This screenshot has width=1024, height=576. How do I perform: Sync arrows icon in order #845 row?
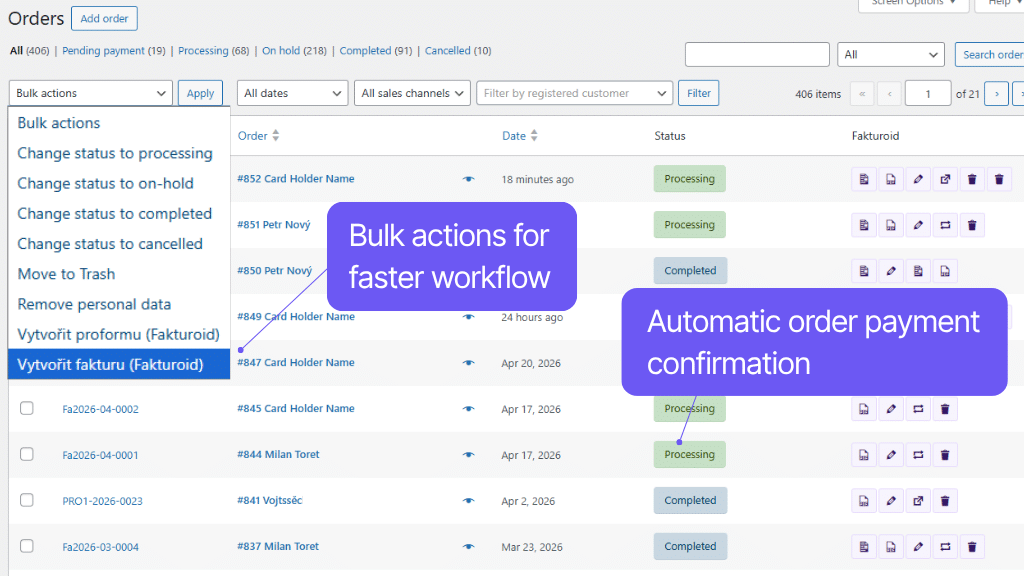(918, 409)
